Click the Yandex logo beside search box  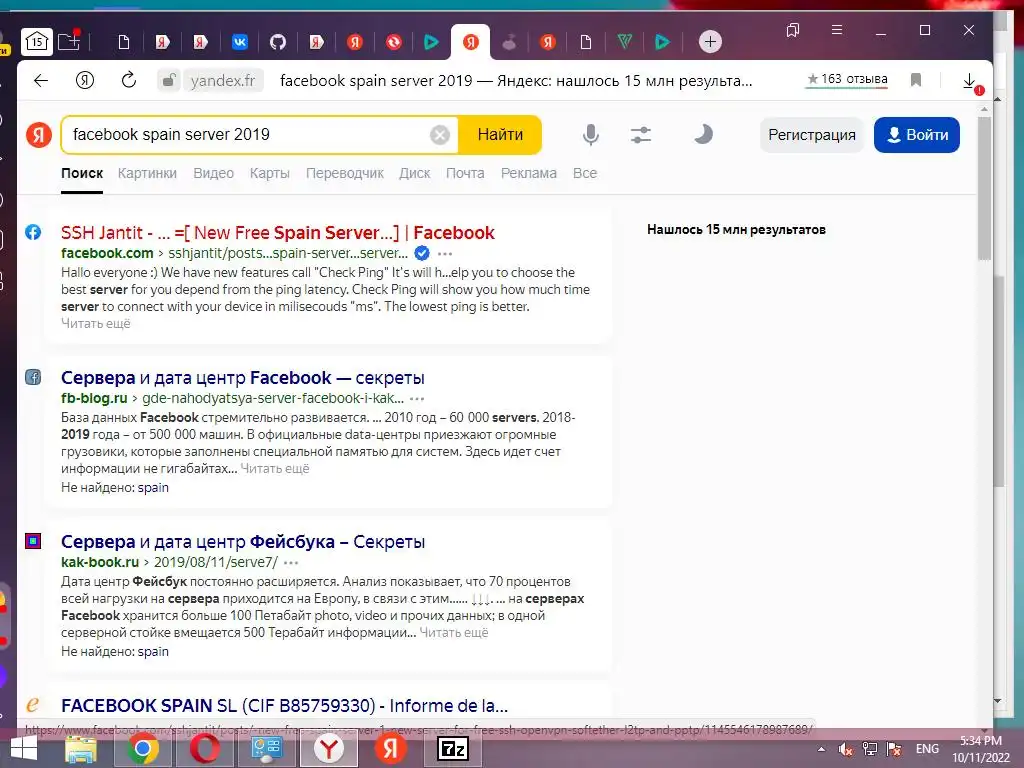coord(39,135)
